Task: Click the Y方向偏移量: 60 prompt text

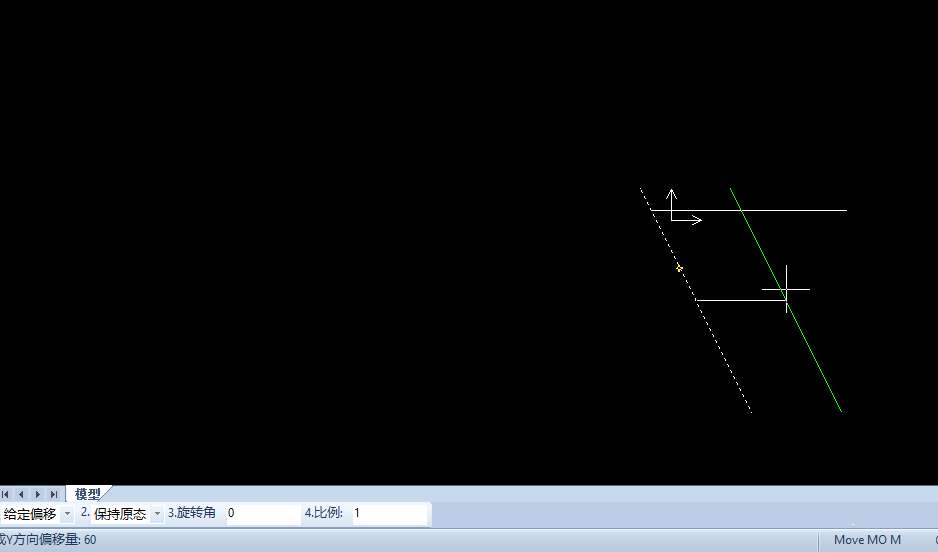Action: [x=50, y=540]
